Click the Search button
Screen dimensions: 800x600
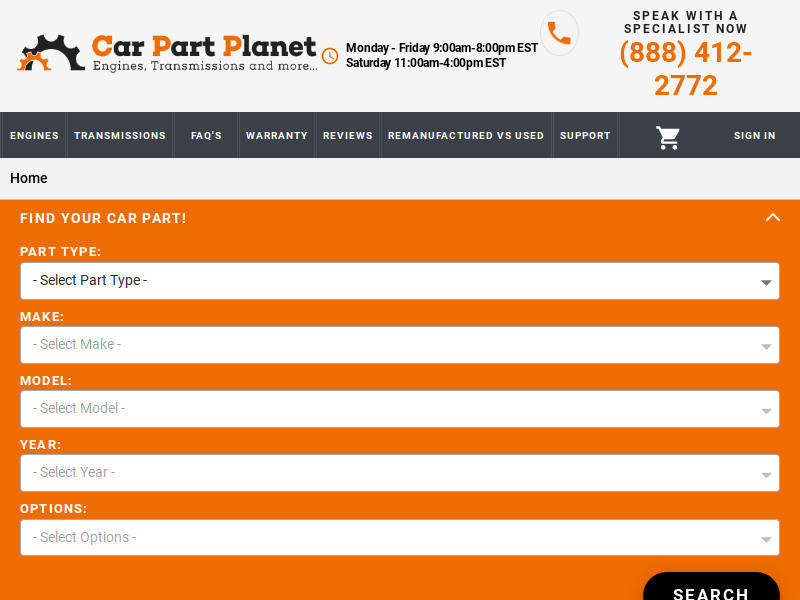point(711,586)
